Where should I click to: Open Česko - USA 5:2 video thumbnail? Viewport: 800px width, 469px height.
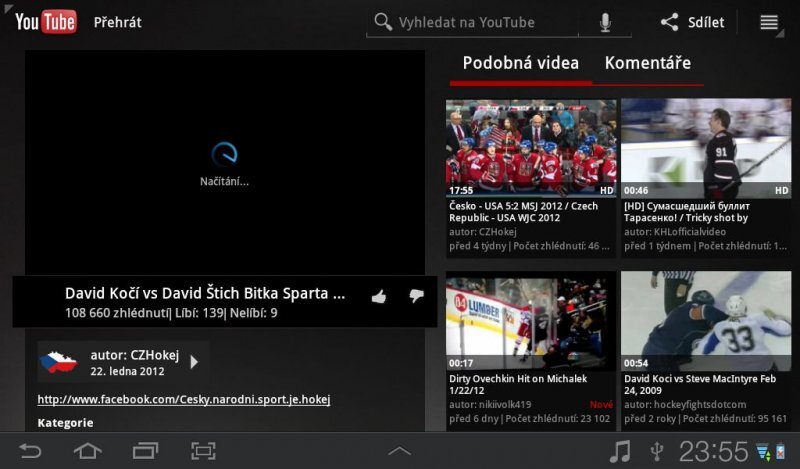point(531,148)
